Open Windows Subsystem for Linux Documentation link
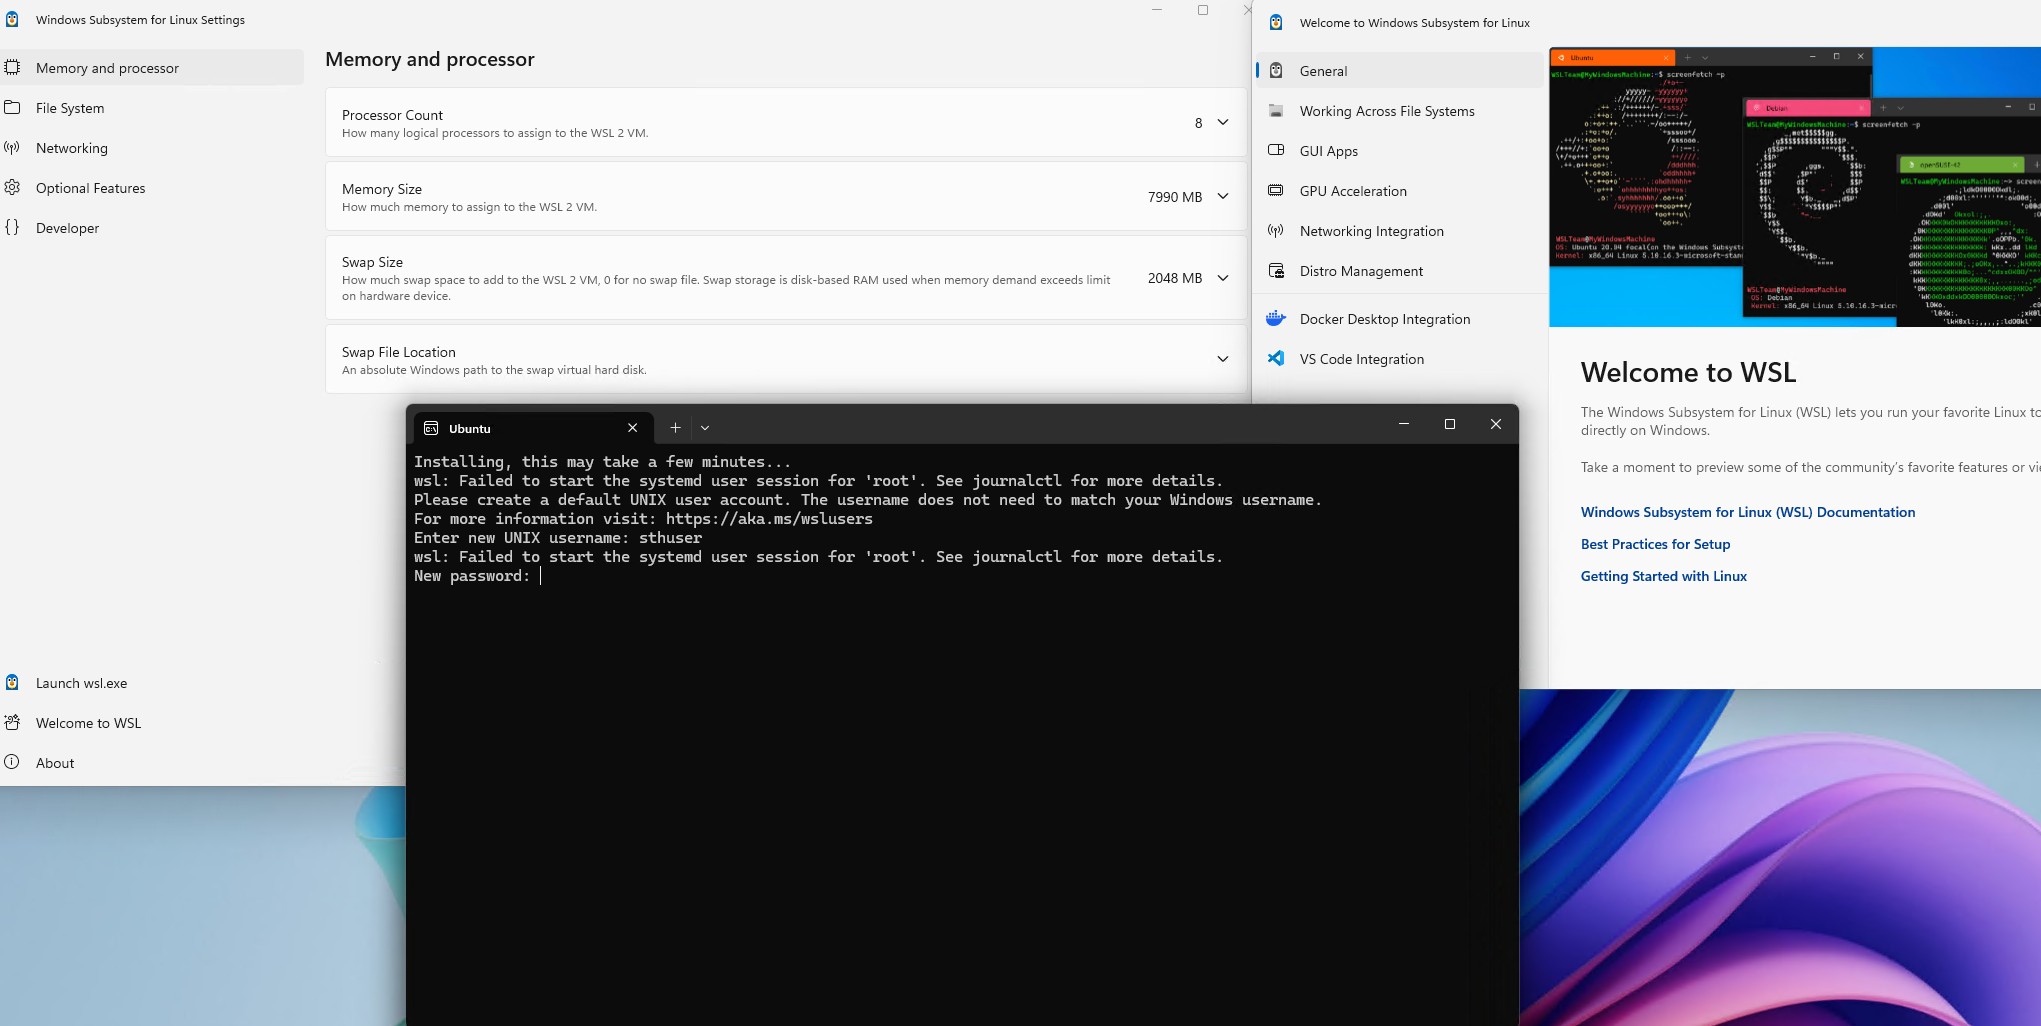2041x1026 pixels. click(x=1748, y=512)
